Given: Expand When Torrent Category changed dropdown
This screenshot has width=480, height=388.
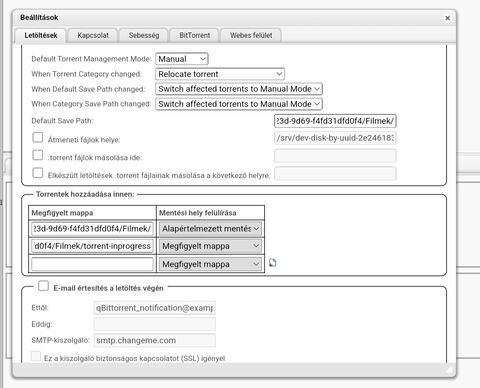Looking at the screenshot, I should (220, 74).
